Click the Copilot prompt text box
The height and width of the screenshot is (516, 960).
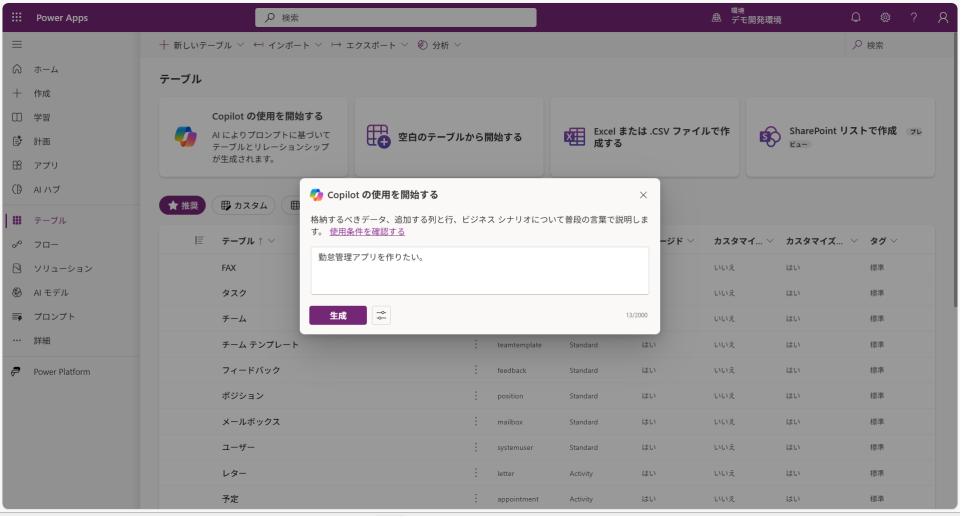pyautogui.click(x=479, y=271)
